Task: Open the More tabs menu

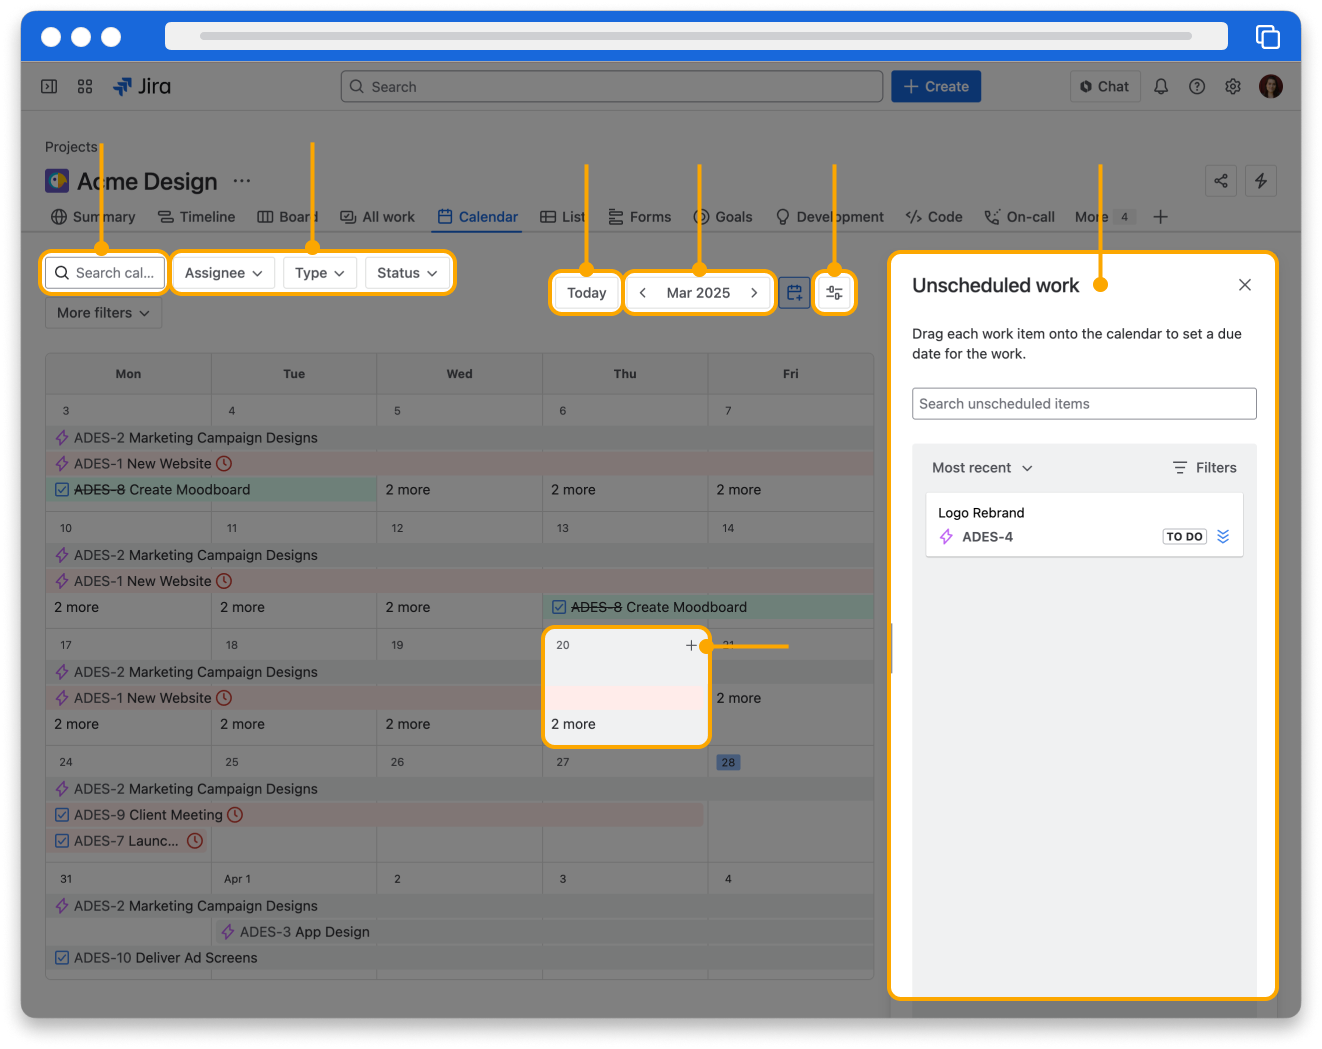Action: [1103, 217]
